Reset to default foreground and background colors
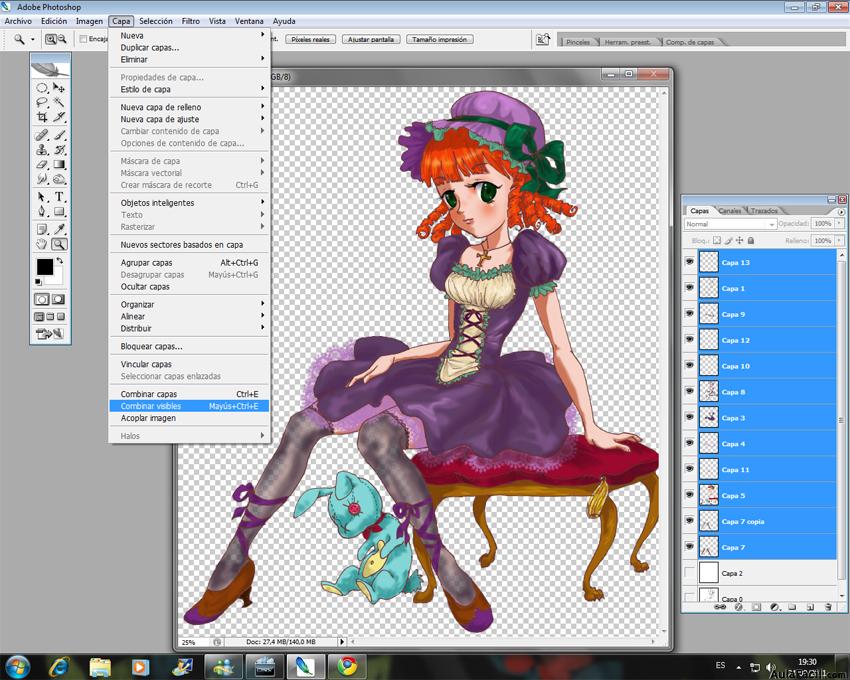The width and height of the screenshot is (850, 680). pos(38,281)
